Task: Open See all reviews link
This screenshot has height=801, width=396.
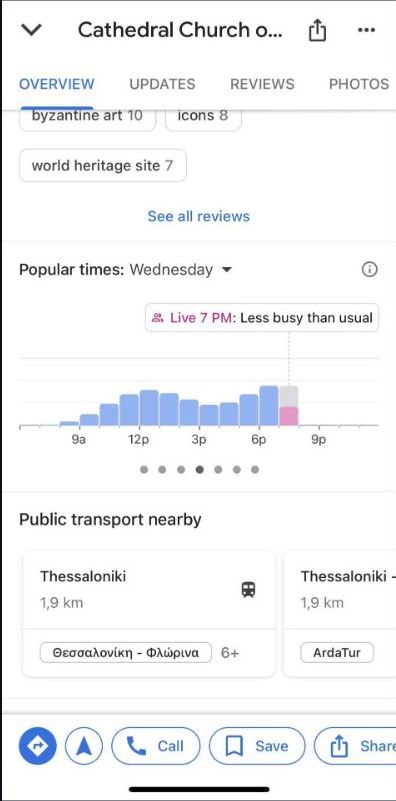Action: tap(199, 216)
